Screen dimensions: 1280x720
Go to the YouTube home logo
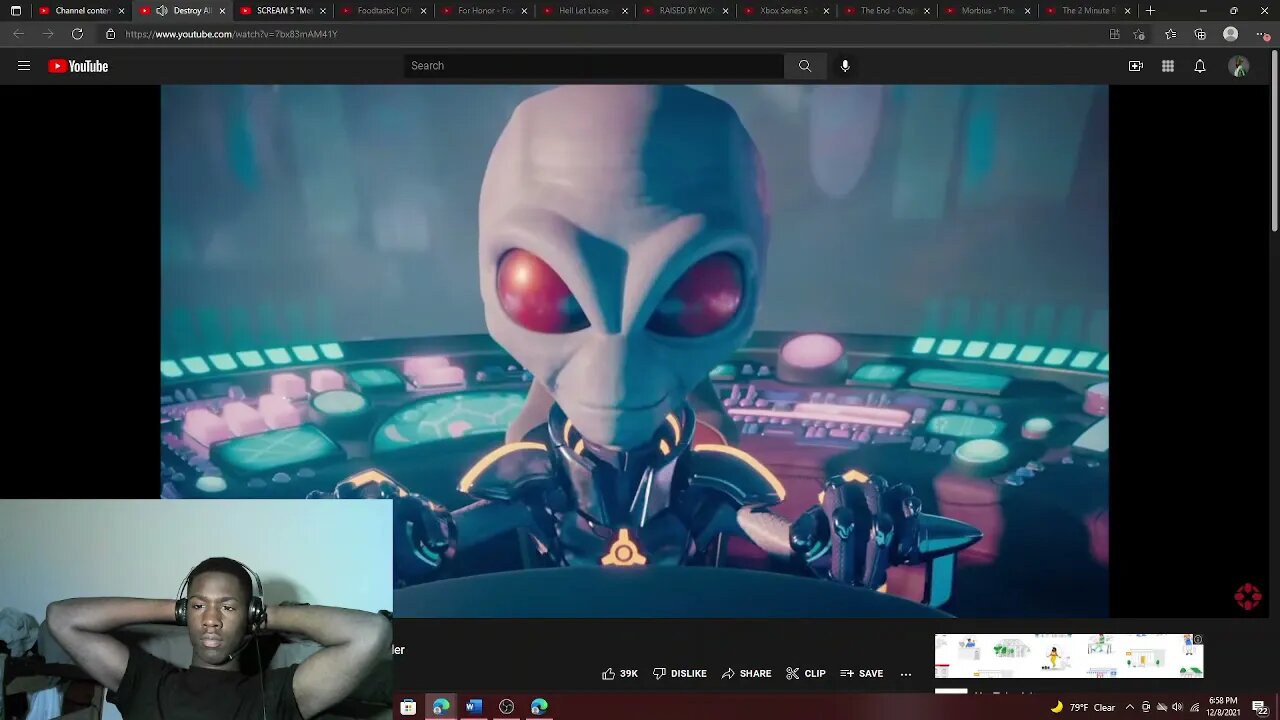click(x=78, y=66)
